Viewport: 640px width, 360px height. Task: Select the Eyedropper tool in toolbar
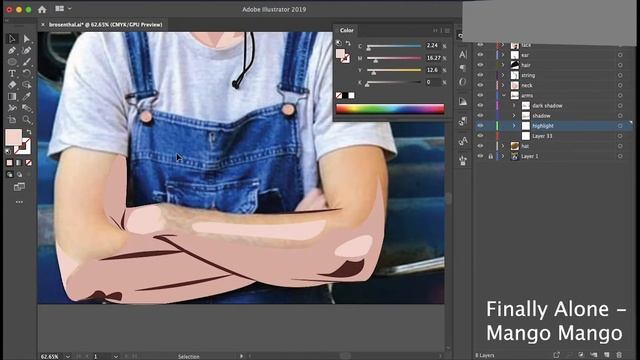(27, 96)
